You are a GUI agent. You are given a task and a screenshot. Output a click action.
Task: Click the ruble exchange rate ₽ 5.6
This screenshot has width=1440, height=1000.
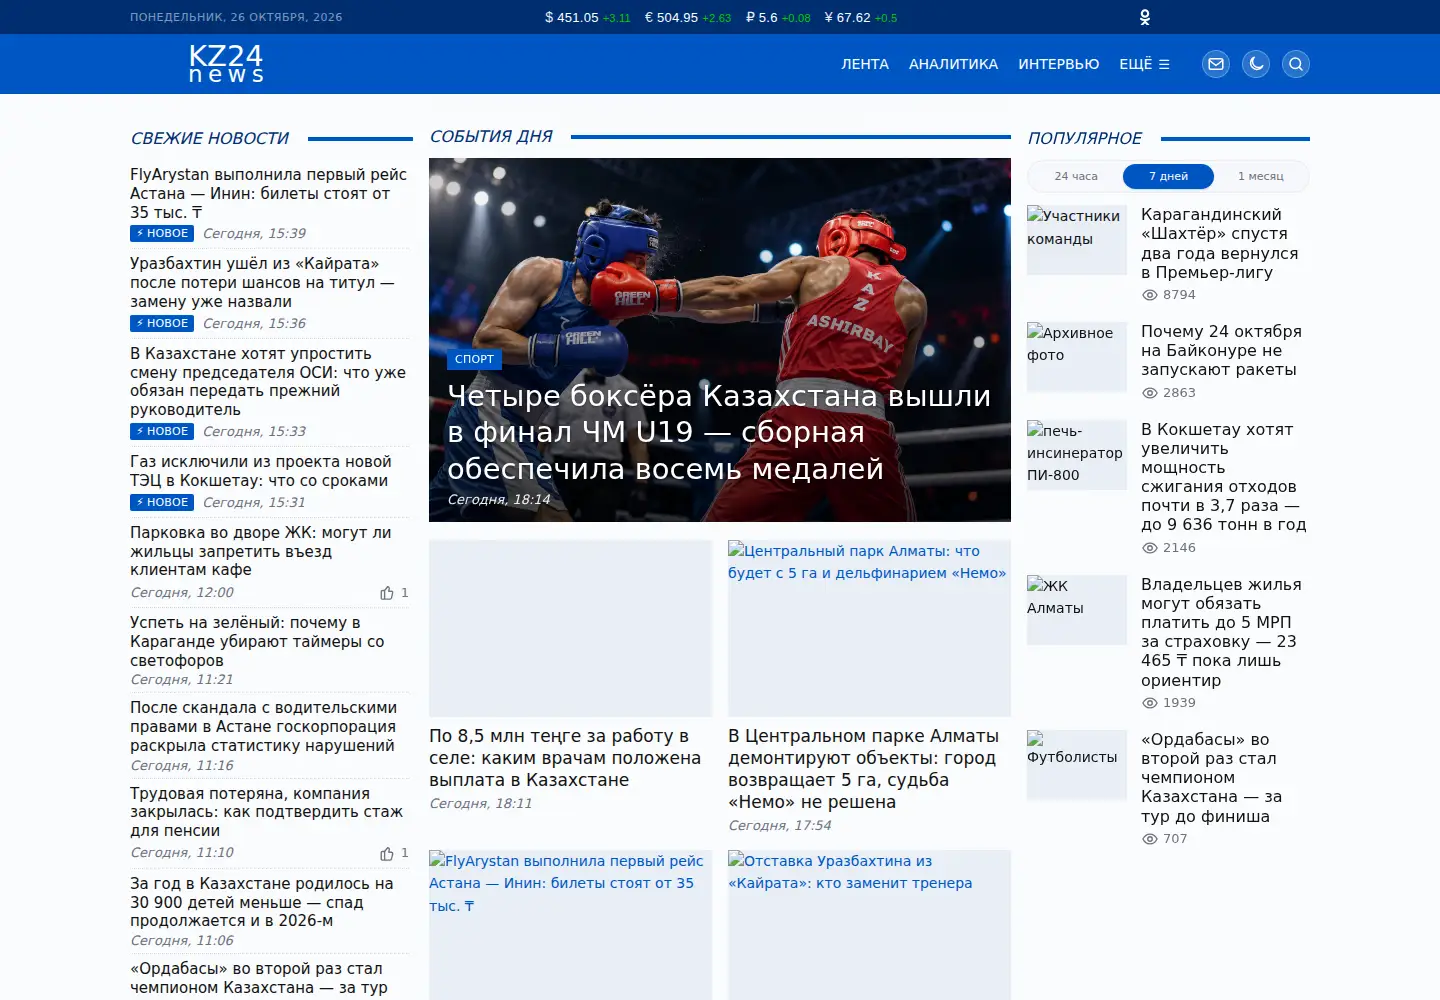pos(778,17)
